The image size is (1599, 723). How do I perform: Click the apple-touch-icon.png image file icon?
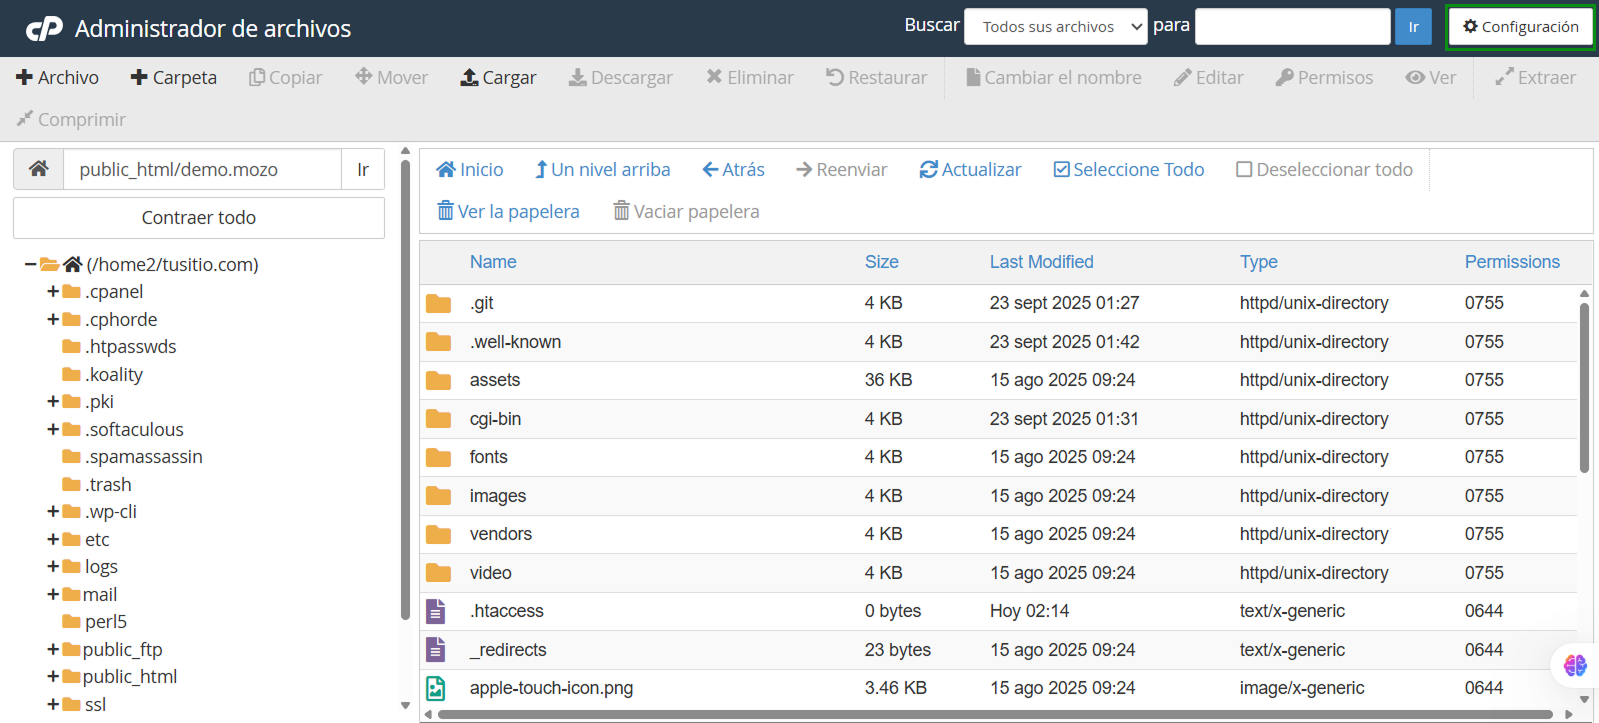pyautogui.click(x=436, y=688)
